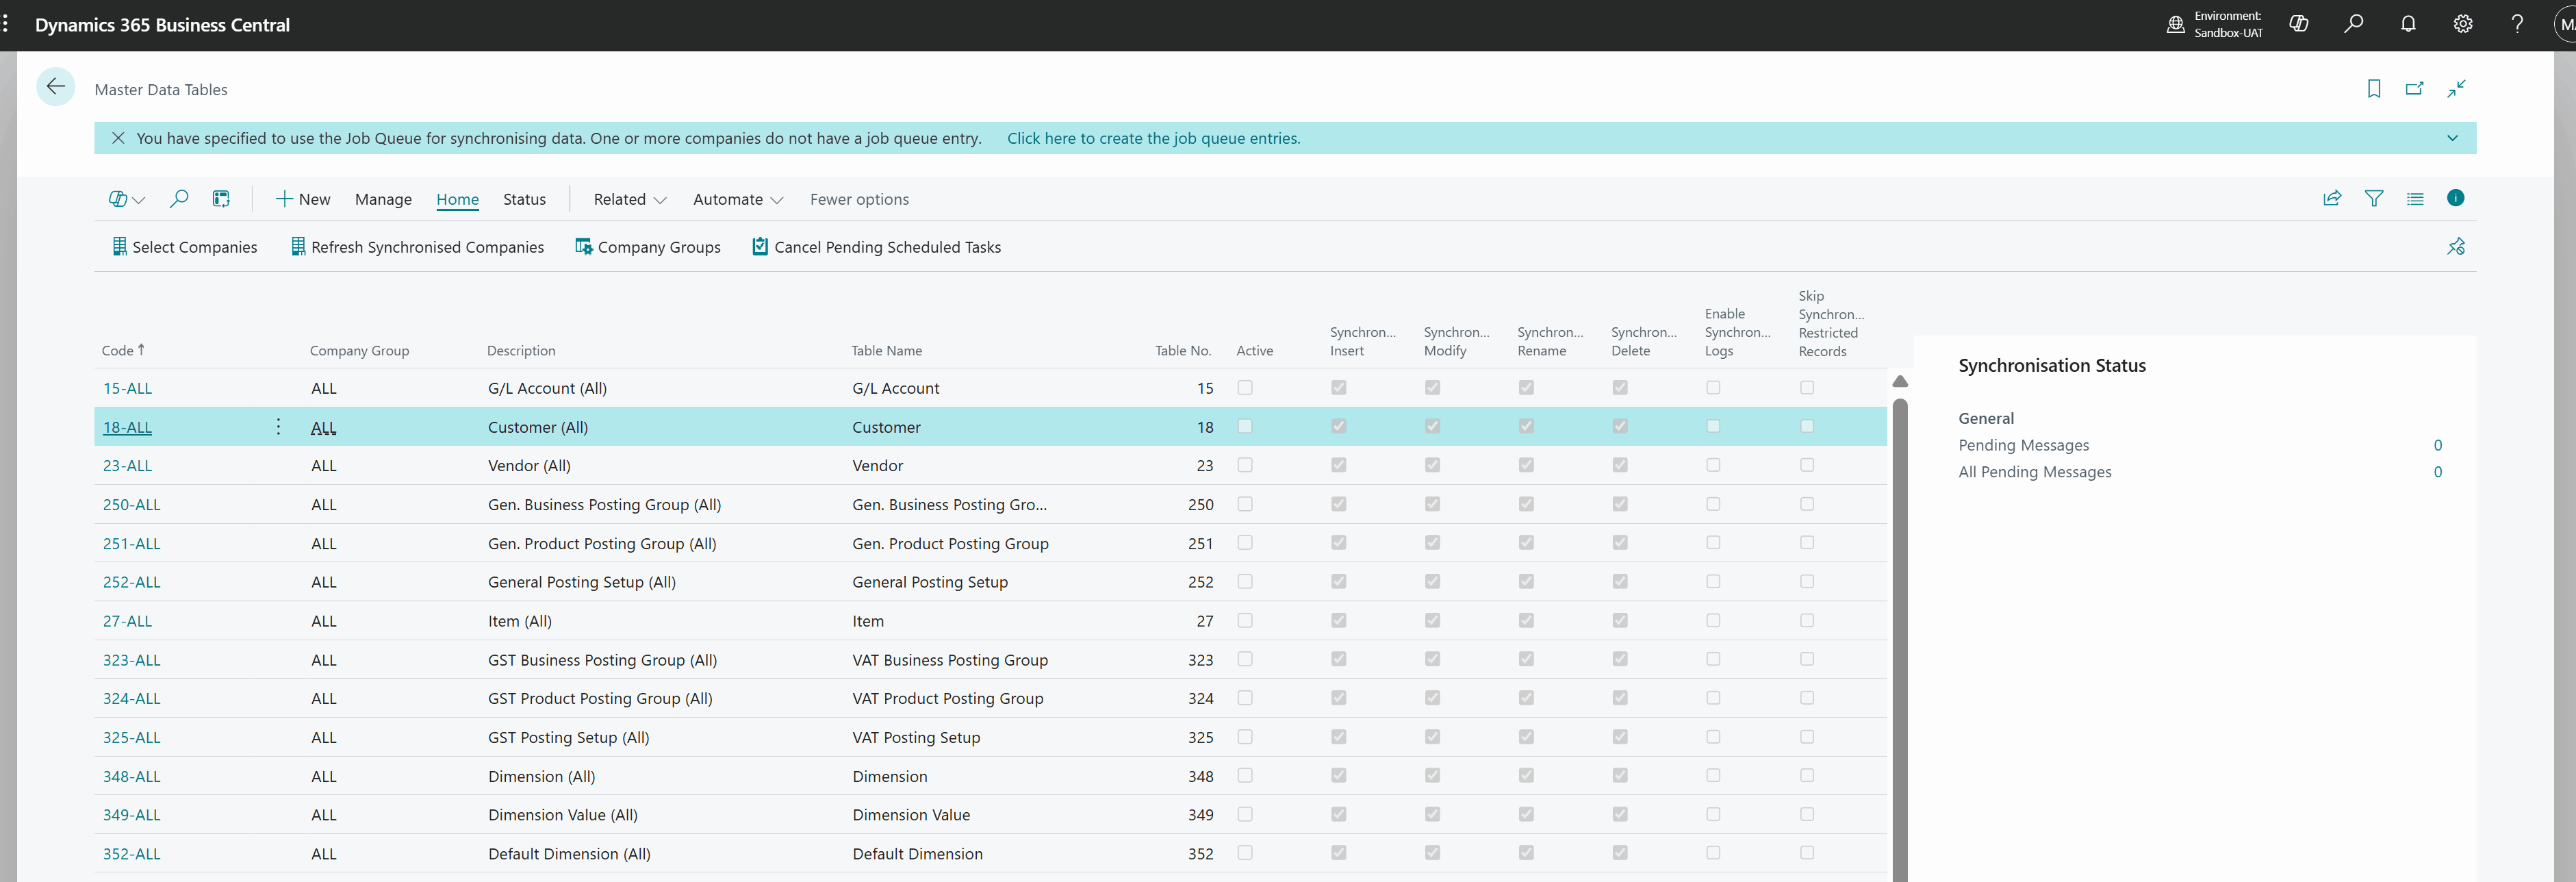2576x882 pixels.
Task: Dismiss the job queue notification
Action: [118, 138]
